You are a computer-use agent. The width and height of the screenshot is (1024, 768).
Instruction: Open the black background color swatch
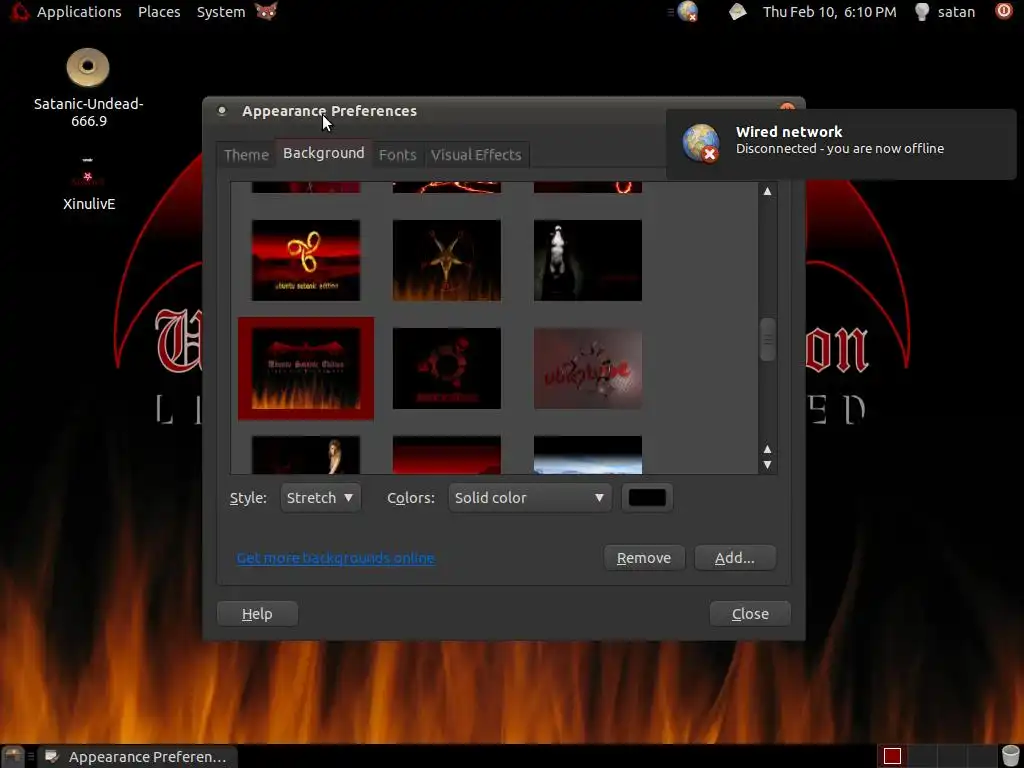(647, 498)
